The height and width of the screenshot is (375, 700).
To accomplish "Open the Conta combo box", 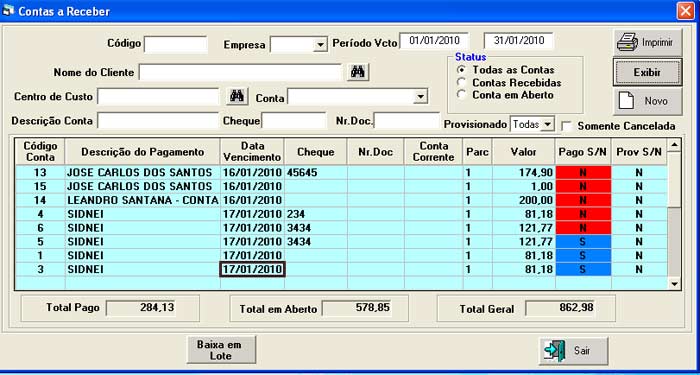I will click(x=420, y=96).
